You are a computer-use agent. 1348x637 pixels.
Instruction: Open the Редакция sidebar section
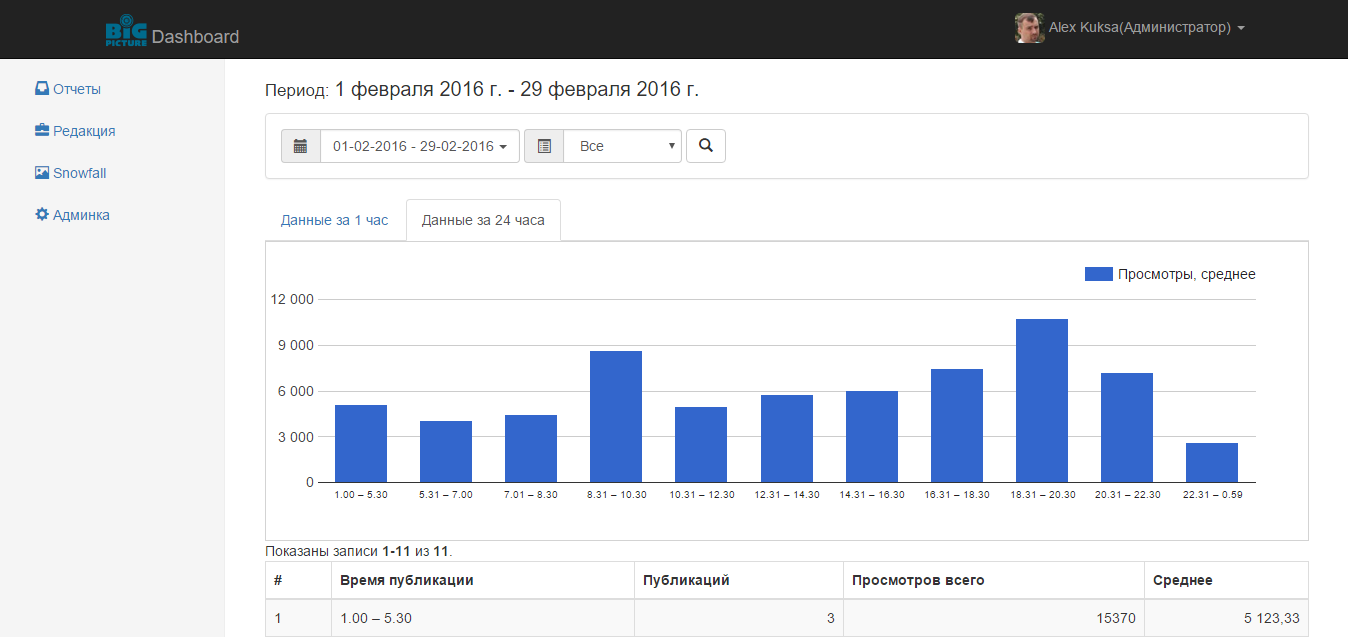pos(75,131)
